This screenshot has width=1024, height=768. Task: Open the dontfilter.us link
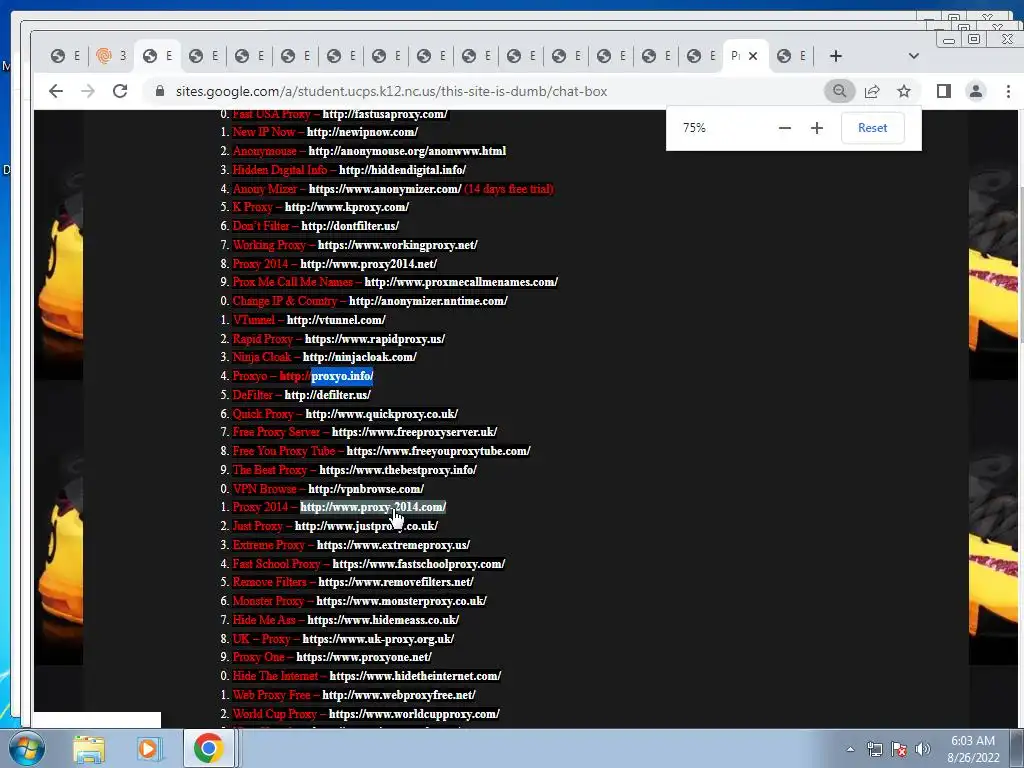(x=350, y=226)
